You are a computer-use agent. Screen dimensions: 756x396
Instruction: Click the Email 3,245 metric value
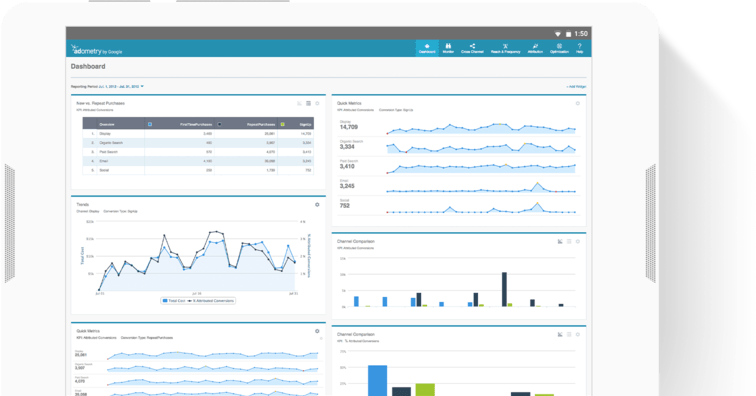coord(347,186)
